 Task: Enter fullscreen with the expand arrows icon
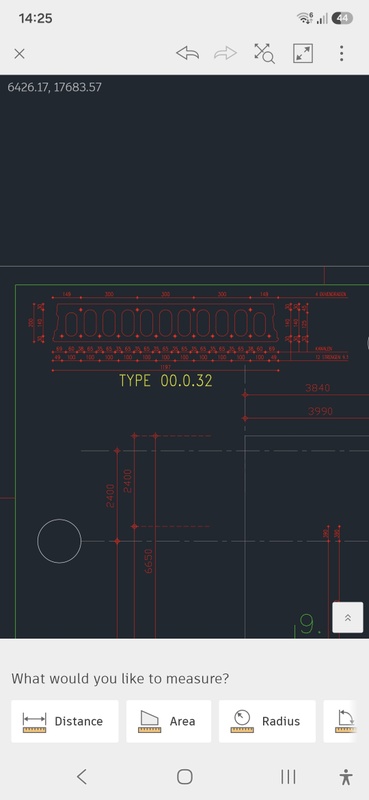coord(303,53)
